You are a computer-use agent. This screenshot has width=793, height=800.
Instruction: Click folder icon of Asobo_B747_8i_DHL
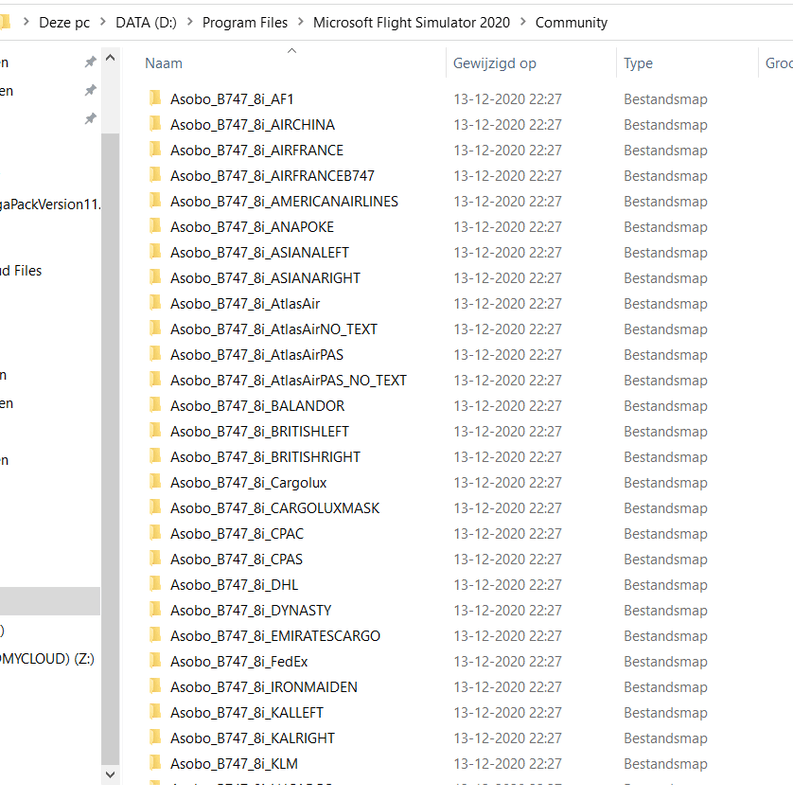(x=155, y=584)
